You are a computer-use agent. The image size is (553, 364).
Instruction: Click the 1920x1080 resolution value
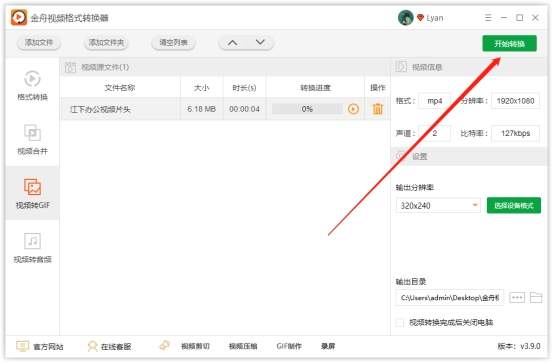(x=515, y=101)
